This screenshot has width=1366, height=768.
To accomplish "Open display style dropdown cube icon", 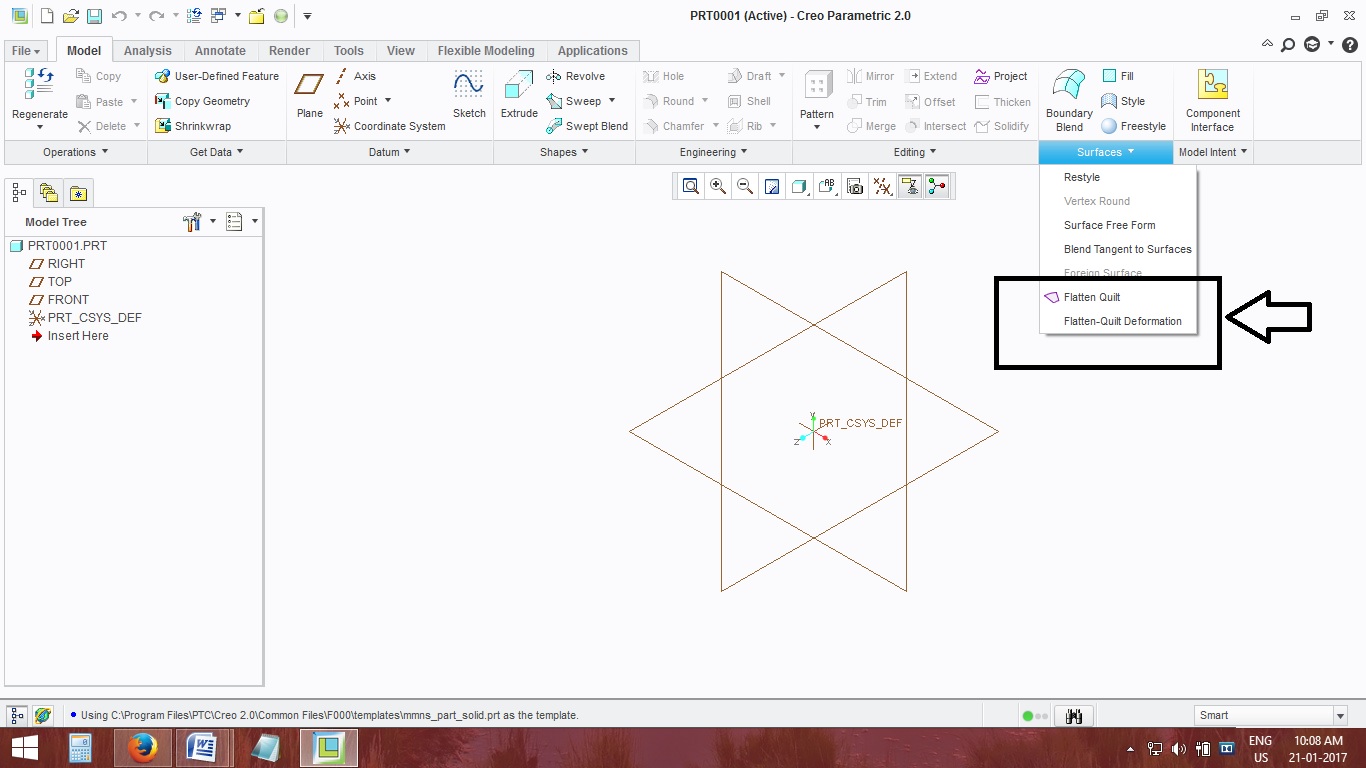I will [x=799, y=186].
